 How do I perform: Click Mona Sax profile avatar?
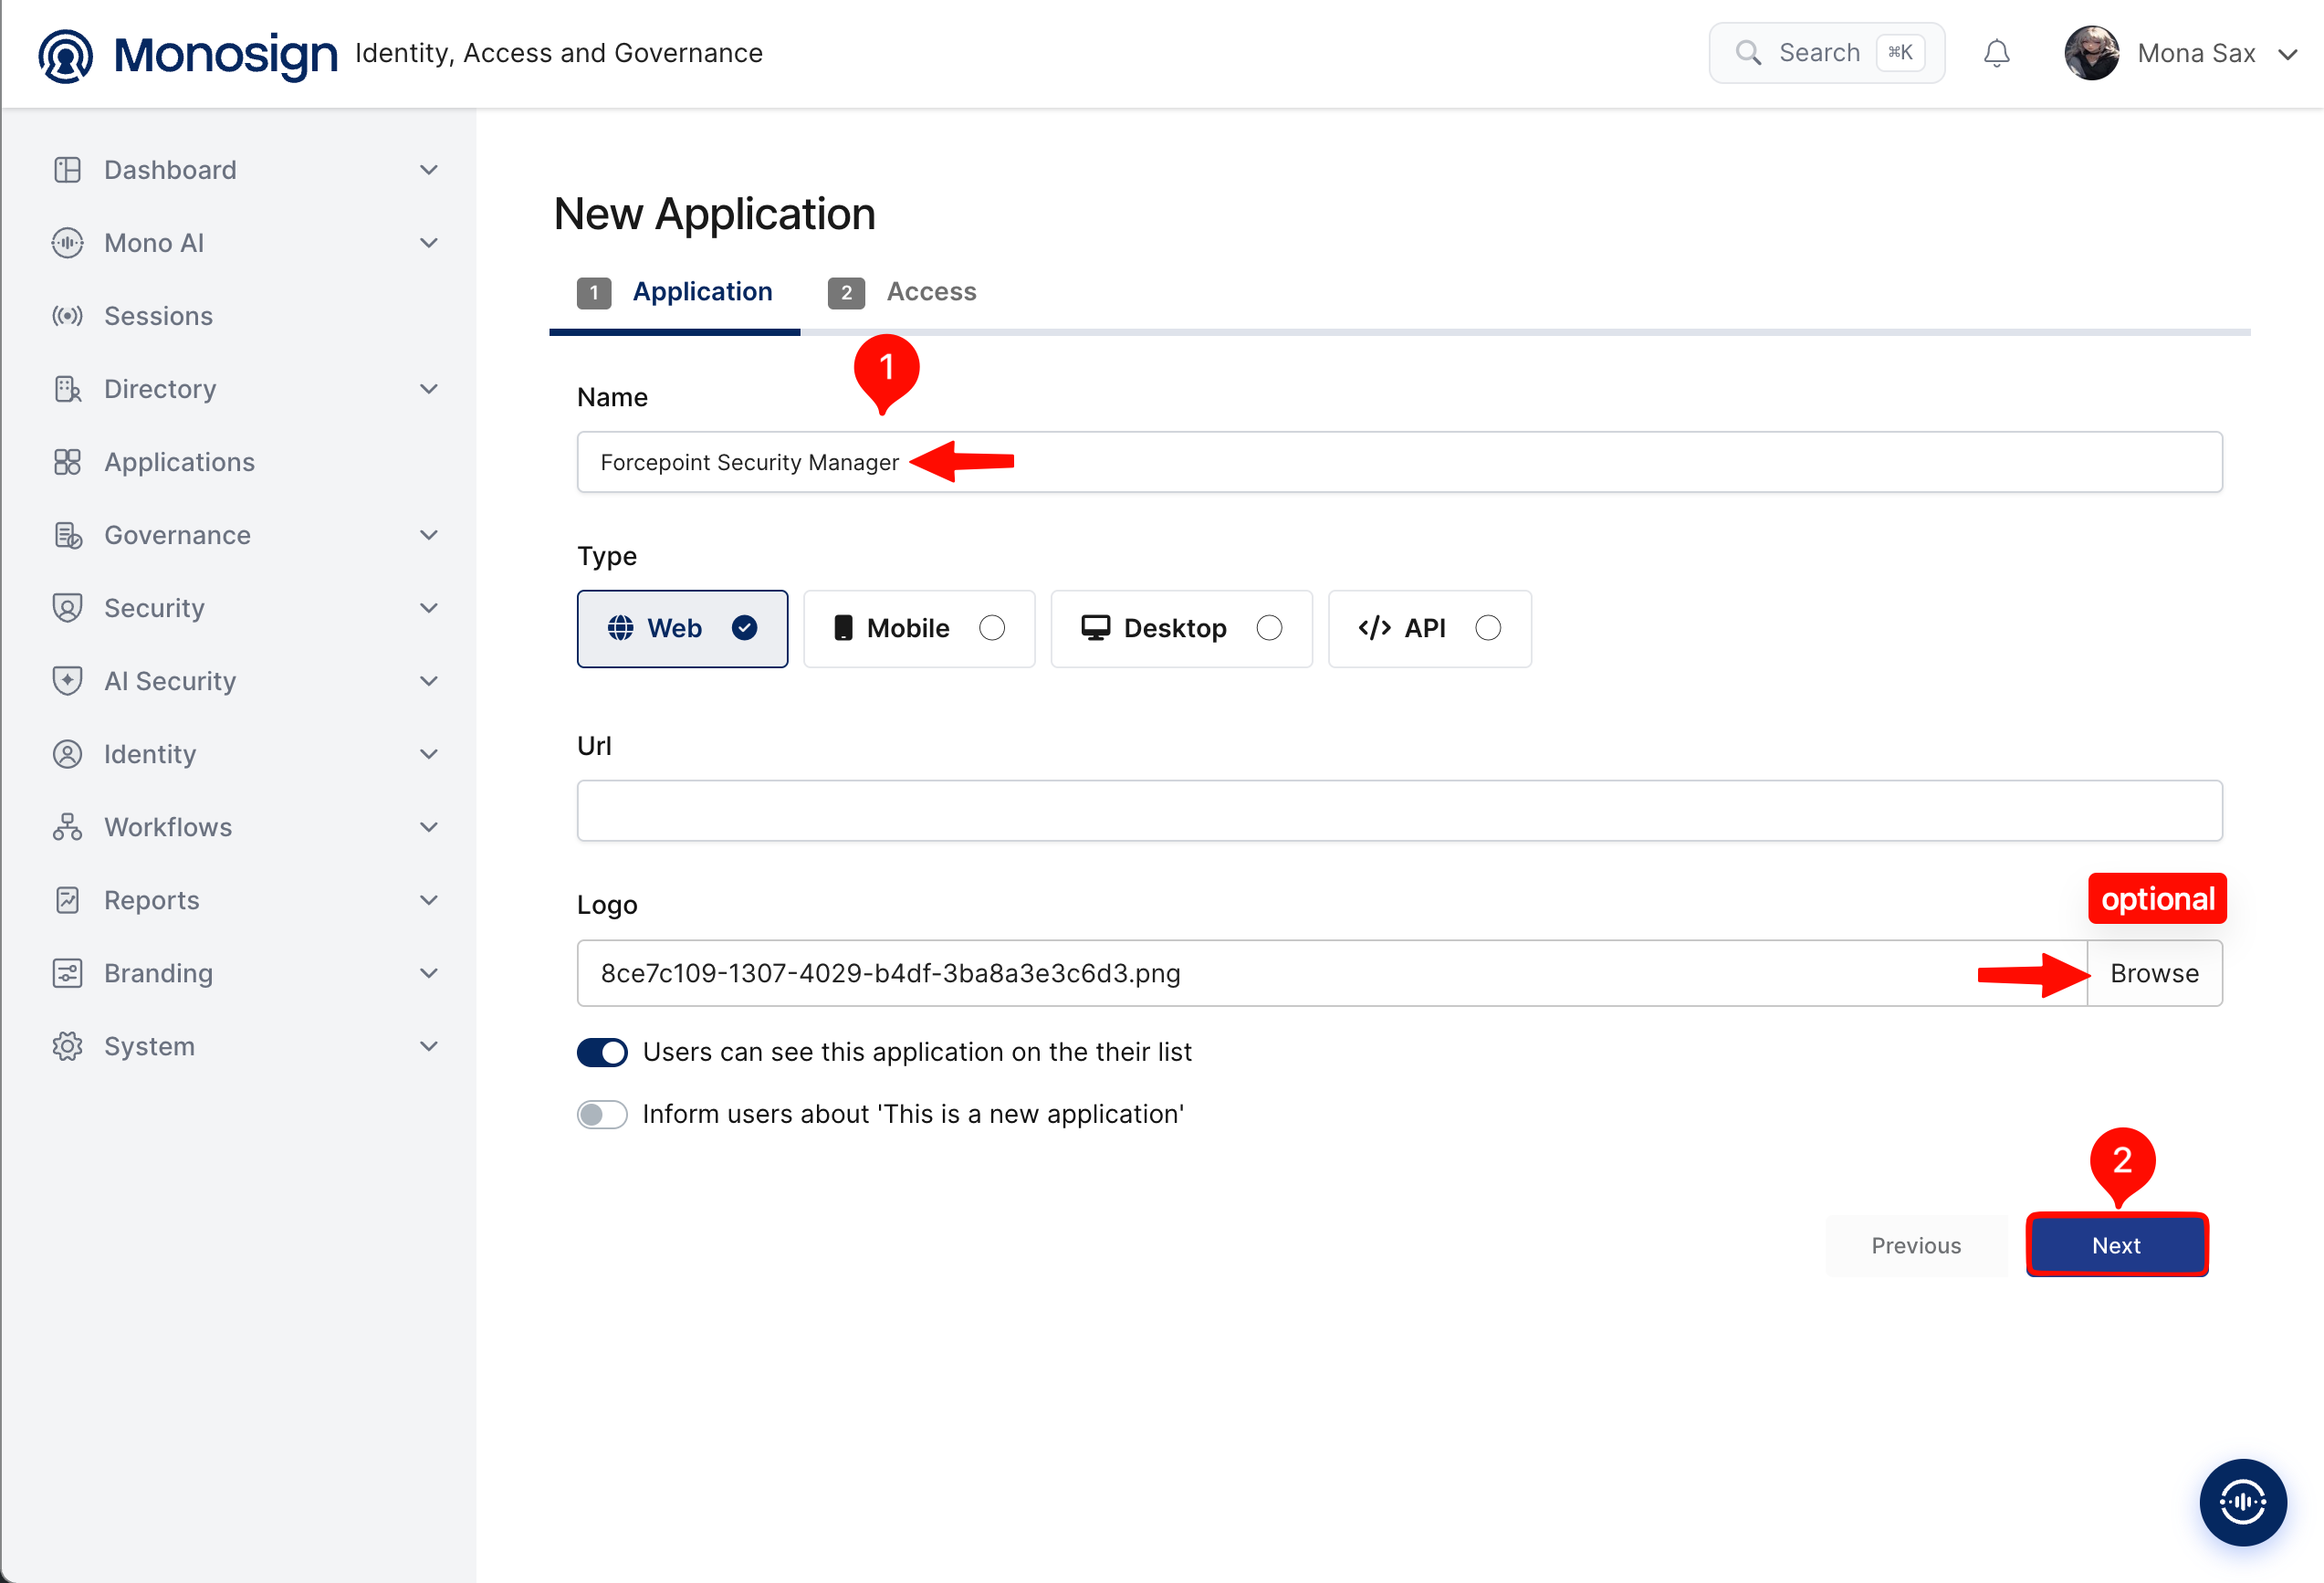click(2091, 53)
